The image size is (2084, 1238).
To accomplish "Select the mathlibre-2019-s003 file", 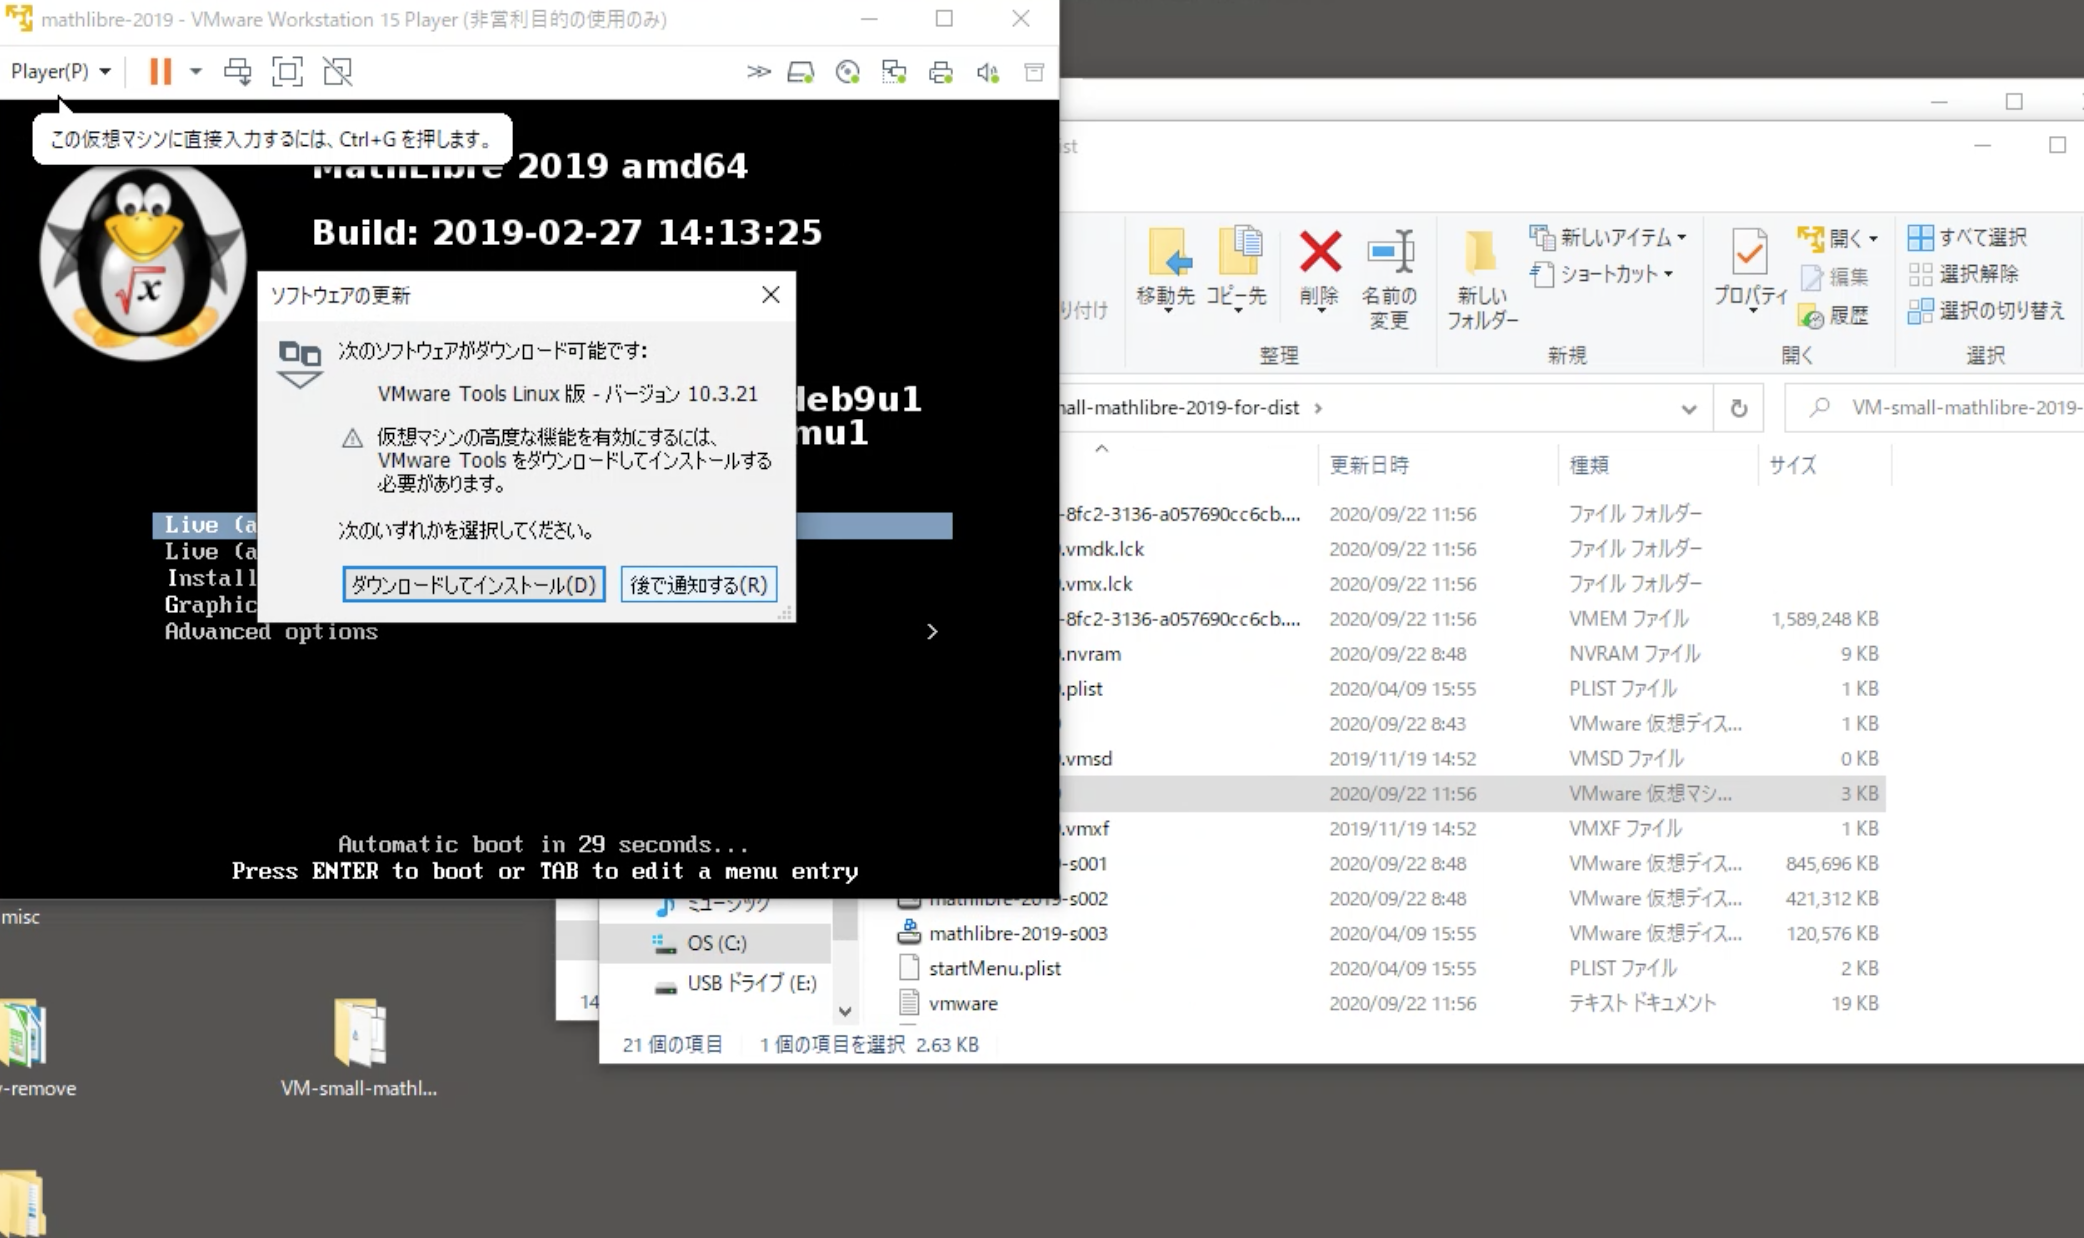I will point(1391,933).
